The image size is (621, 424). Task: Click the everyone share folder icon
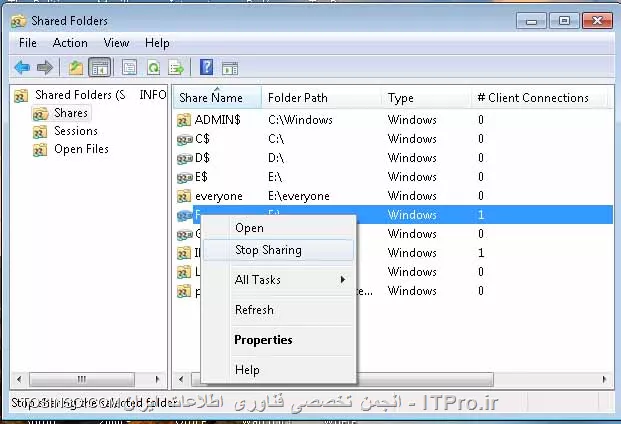coord(184,196)
